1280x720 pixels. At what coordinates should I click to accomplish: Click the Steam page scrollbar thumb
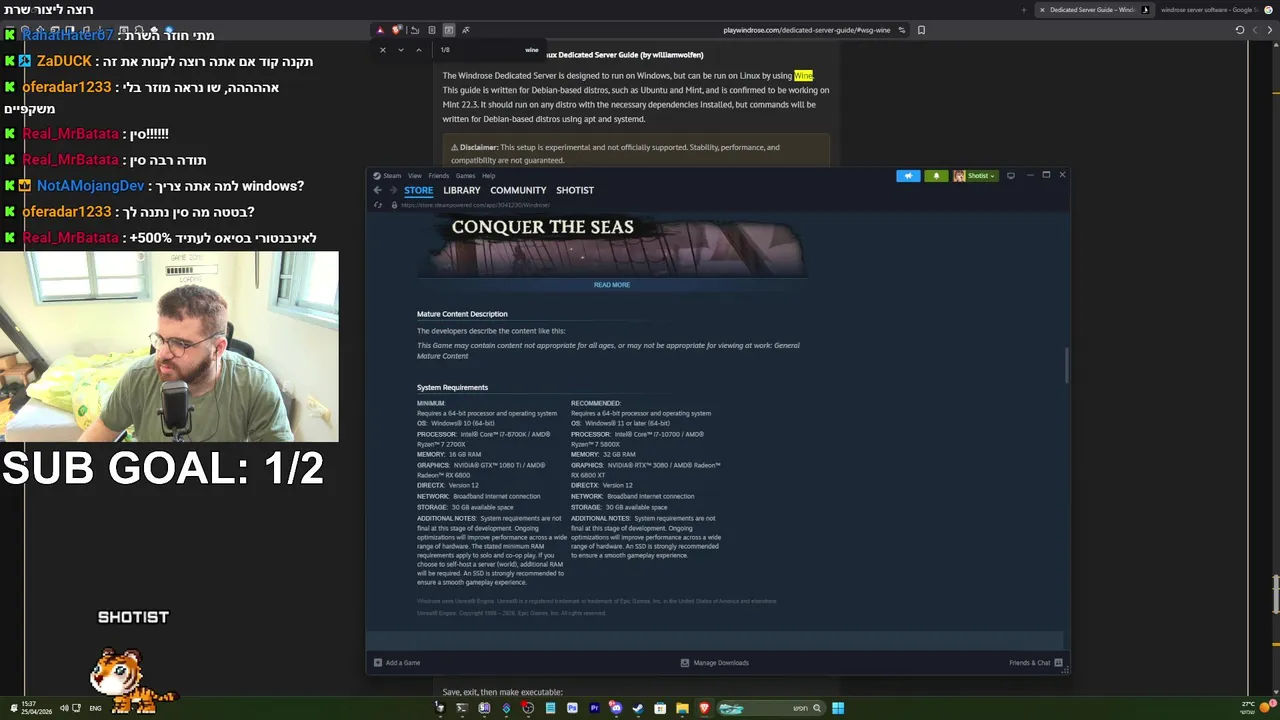pyautogui.click(x=1066, y=365)
